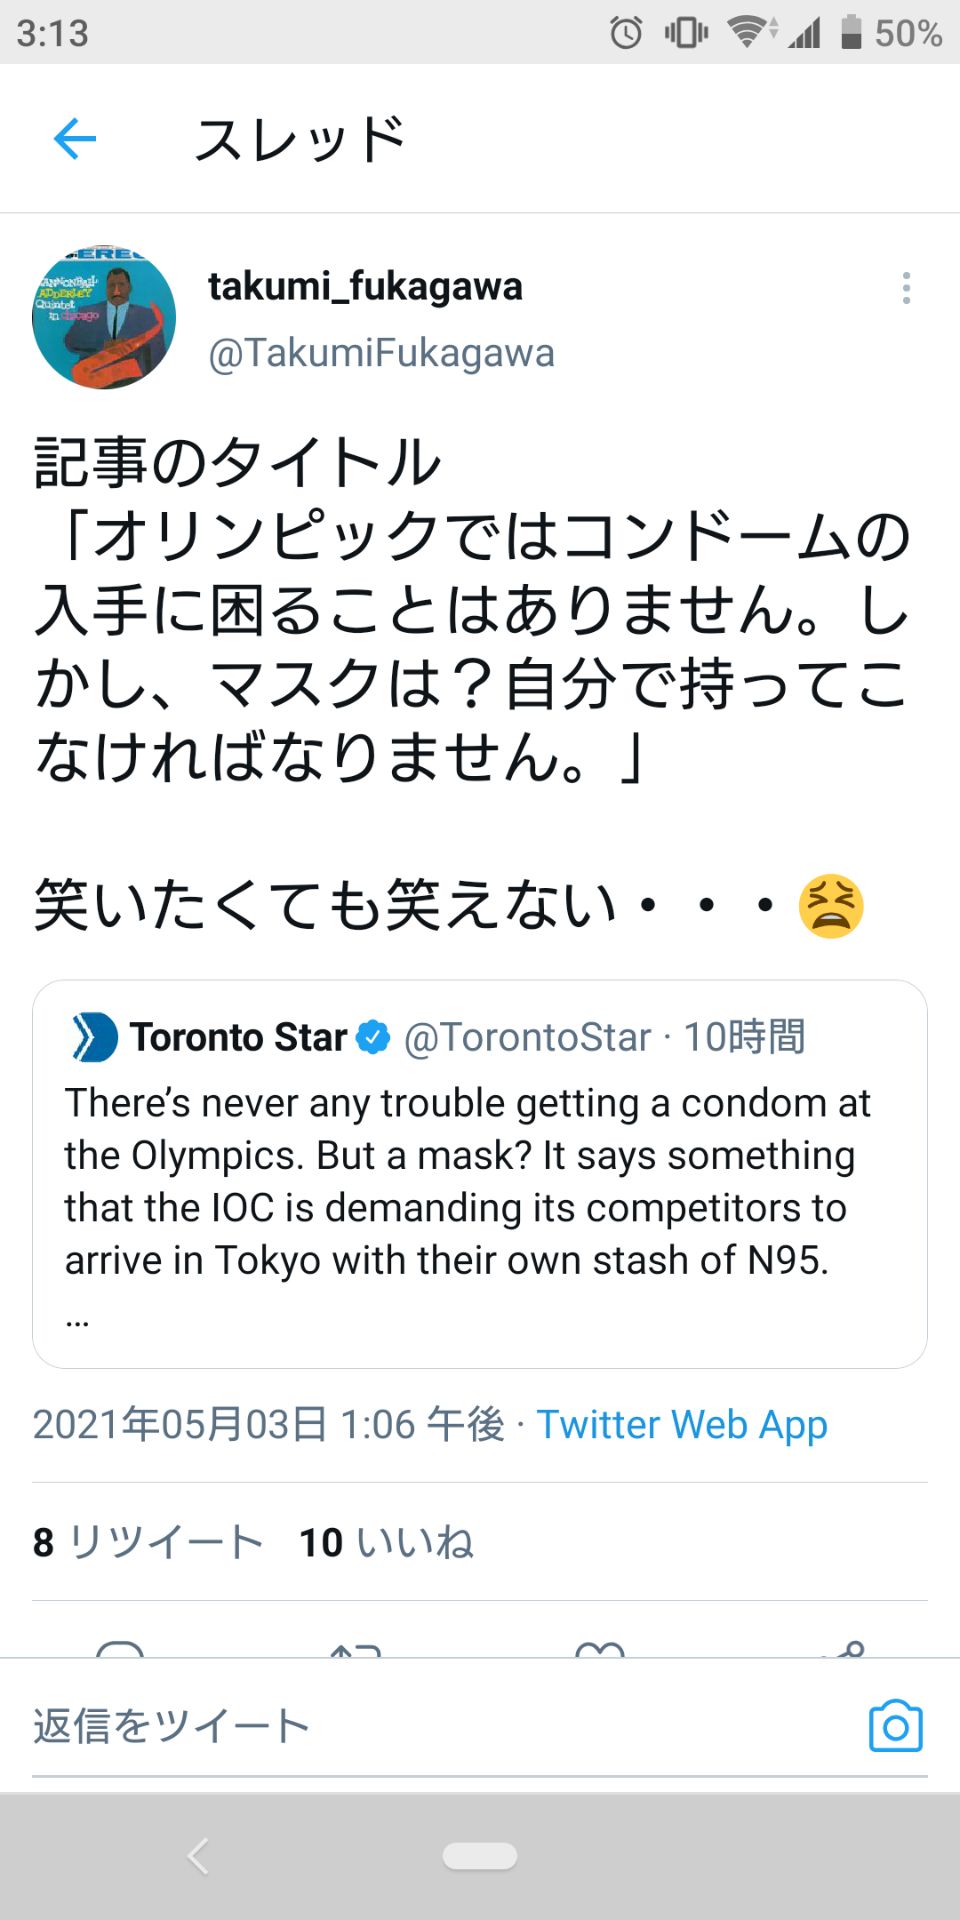Open the camera to attach a photo

pyautogui.click(x=895, y=1724)
